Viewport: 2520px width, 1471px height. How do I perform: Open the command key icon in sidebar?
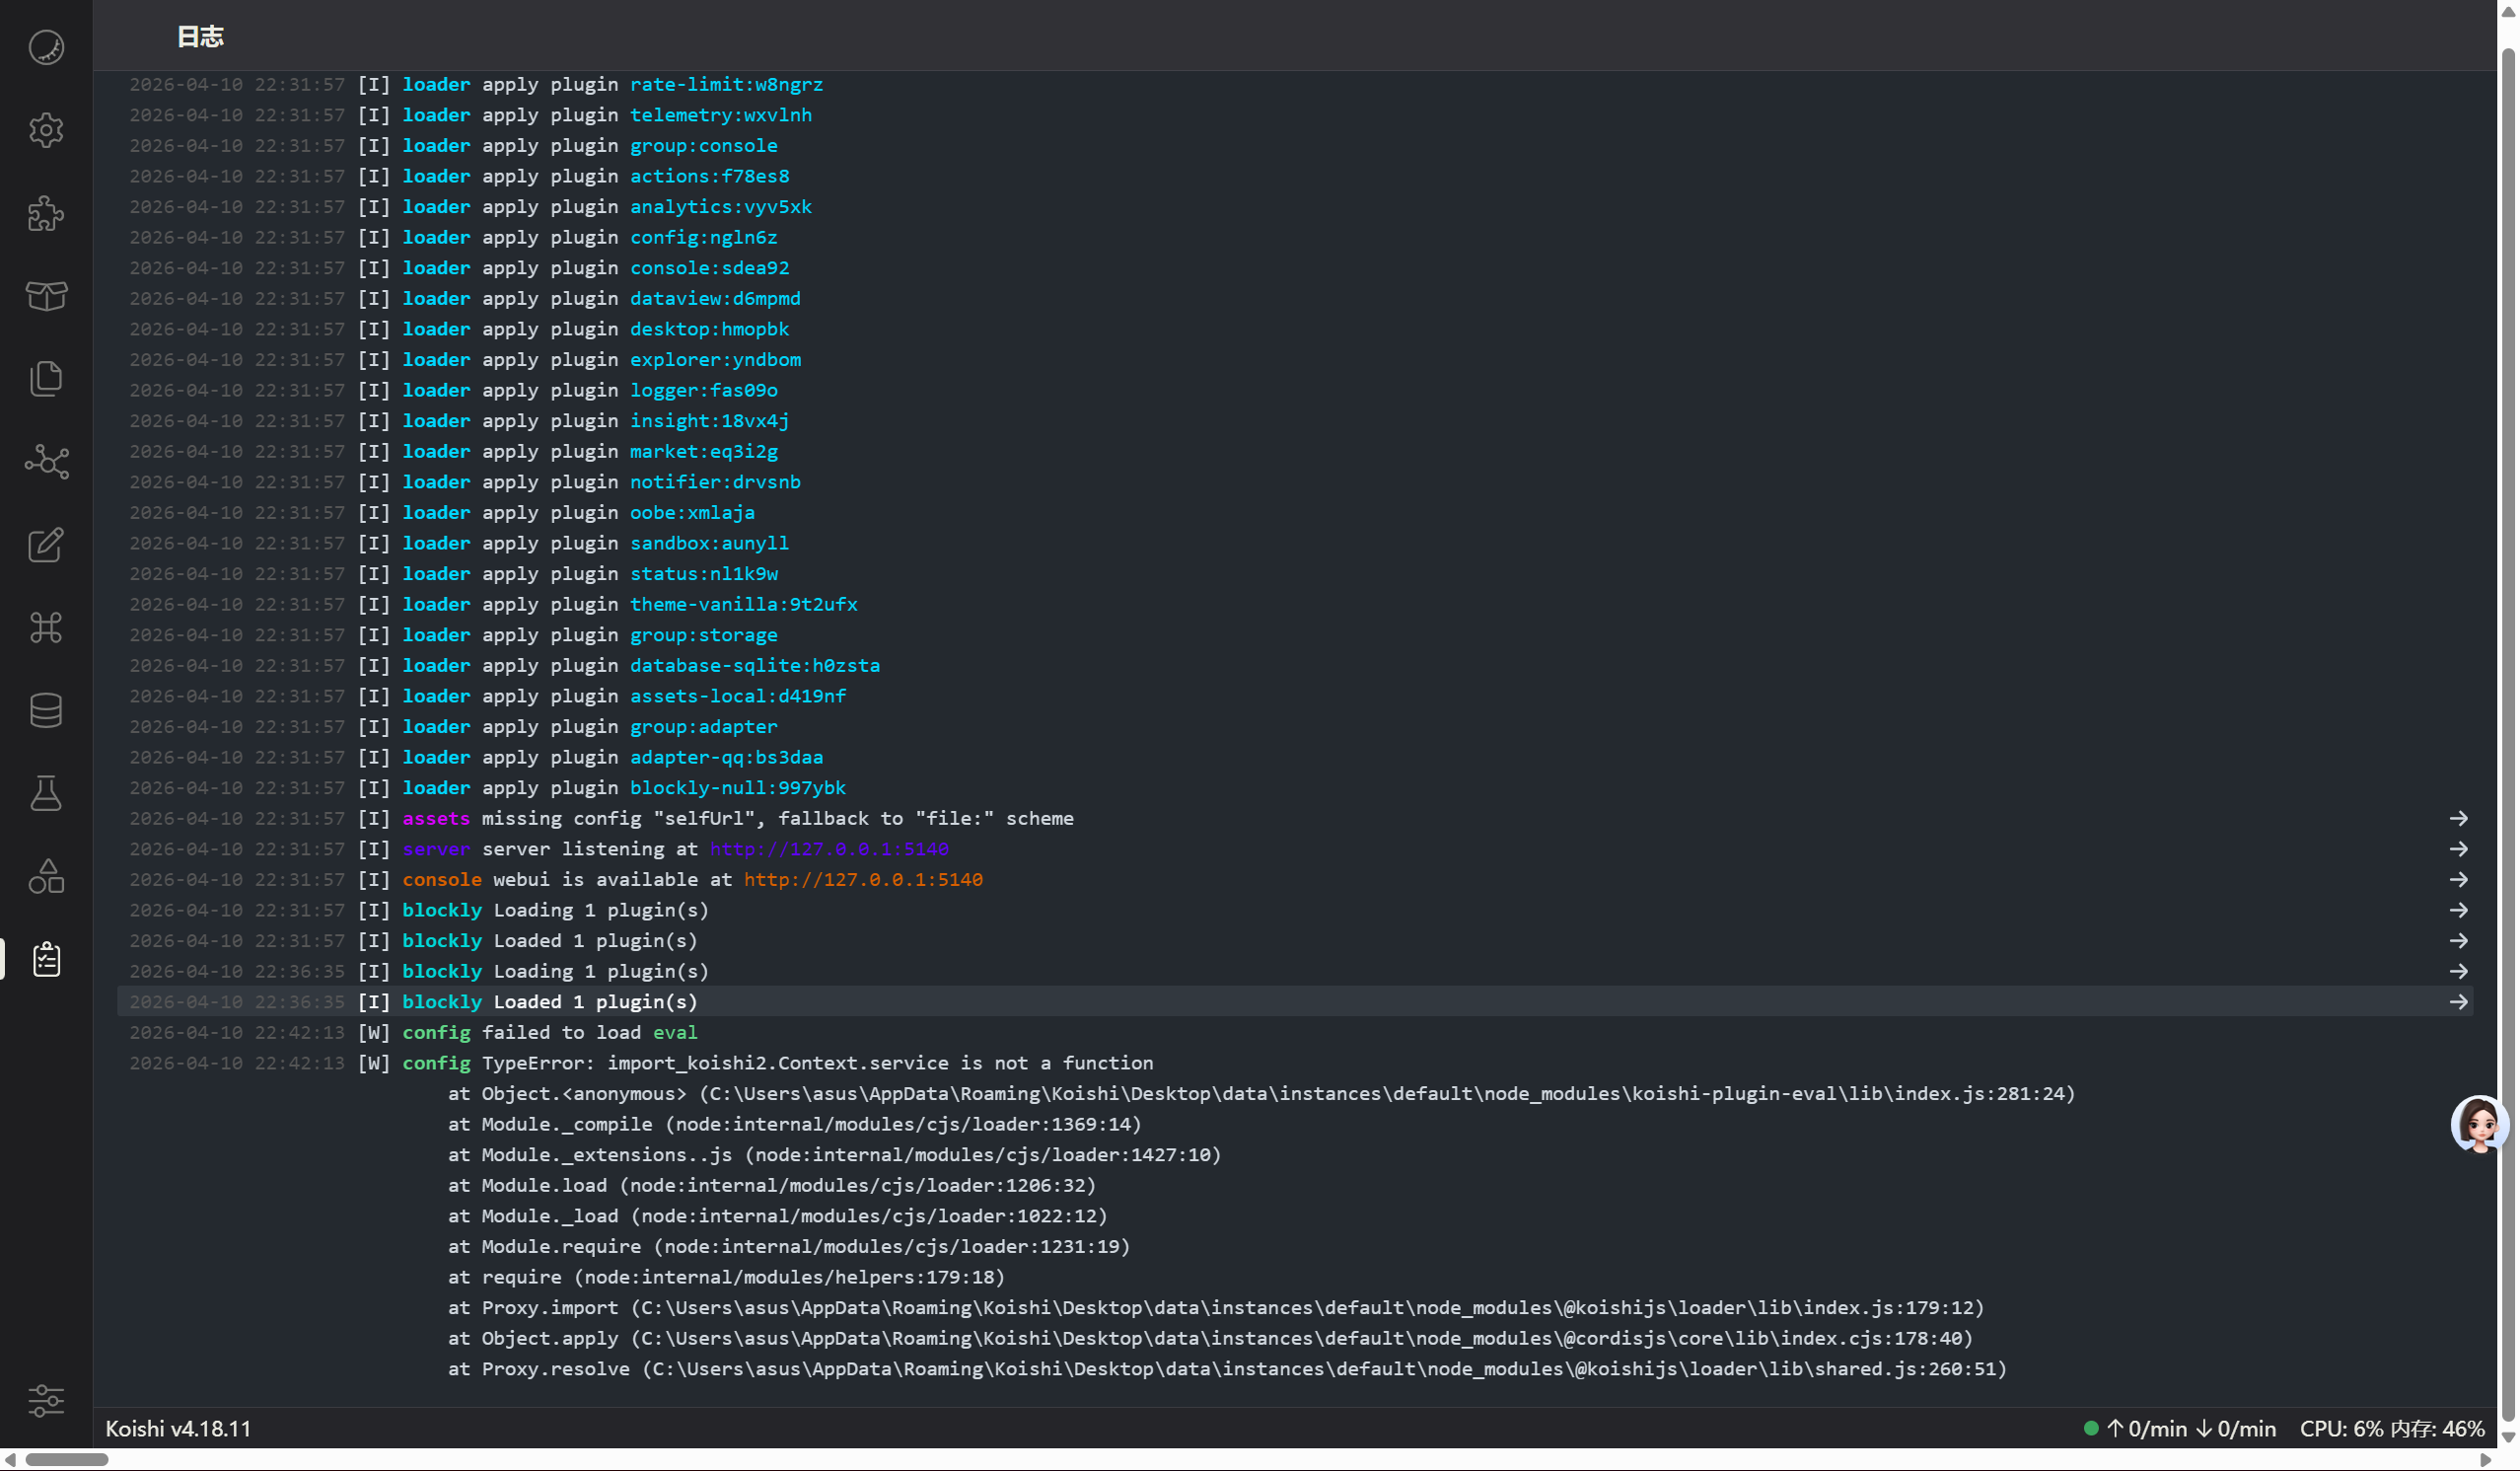pyautogui.click(x=46, y=628)
